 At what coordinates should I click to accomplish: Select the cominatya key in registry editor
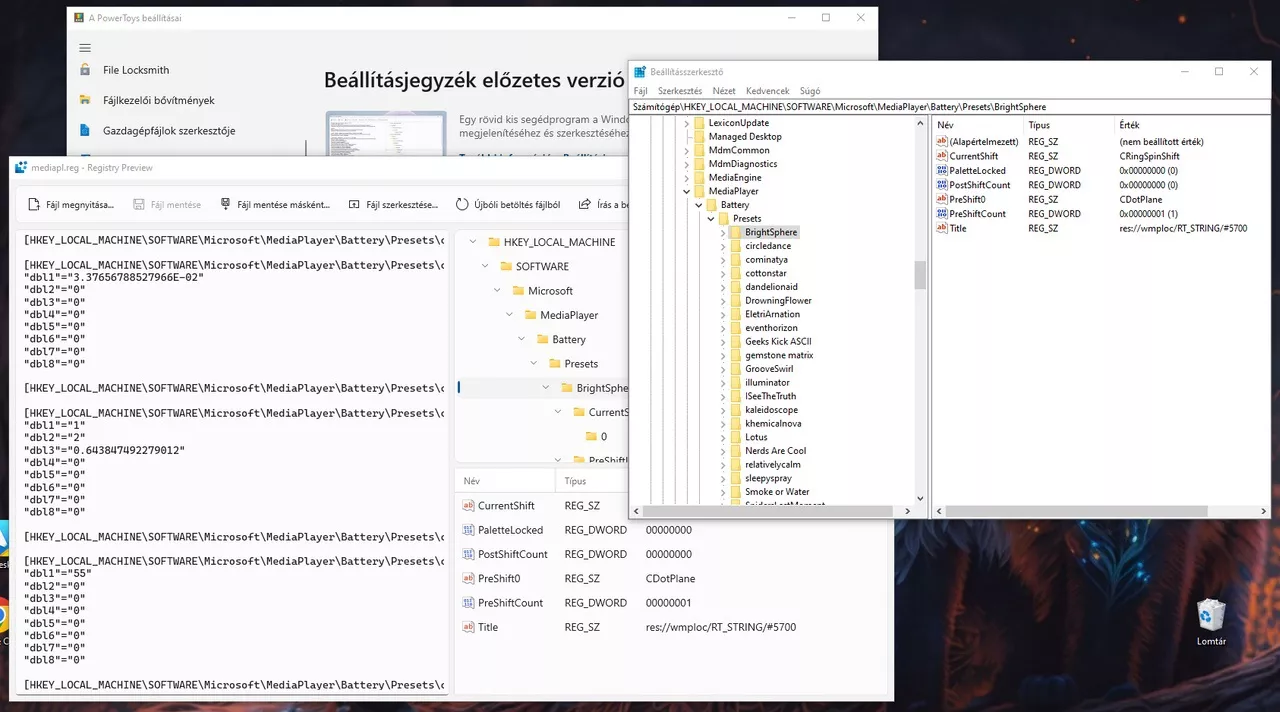click(766, 259)
